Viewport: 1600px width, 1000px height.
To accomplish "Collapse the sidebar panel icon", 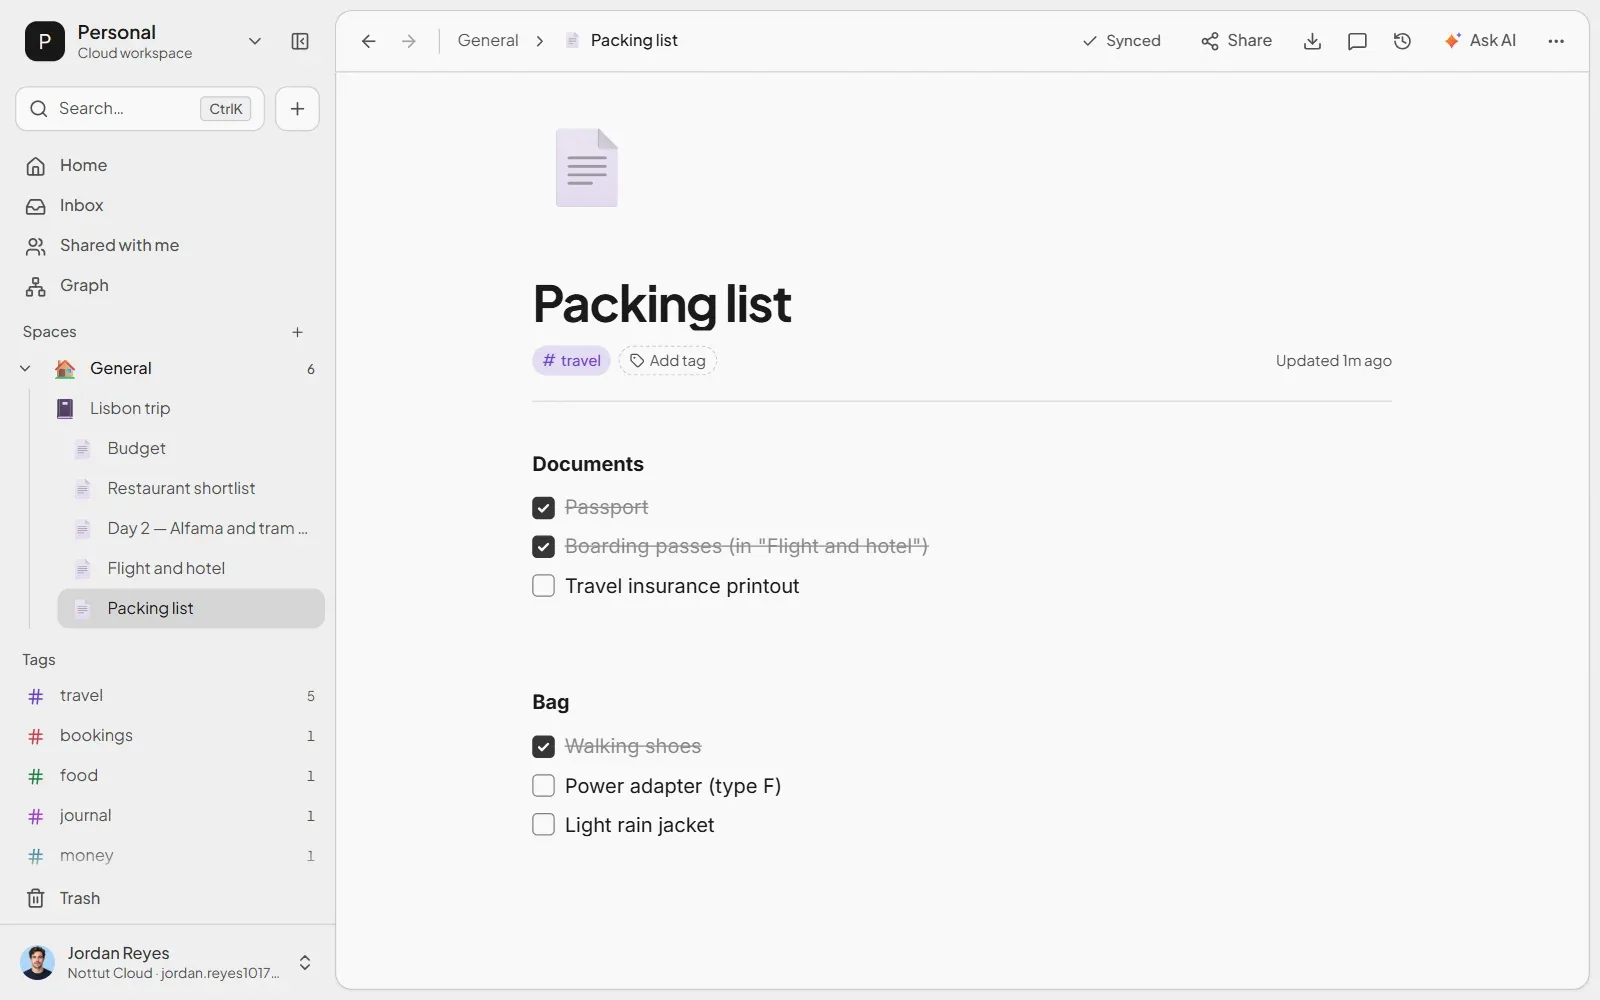I will pos(300,41).
